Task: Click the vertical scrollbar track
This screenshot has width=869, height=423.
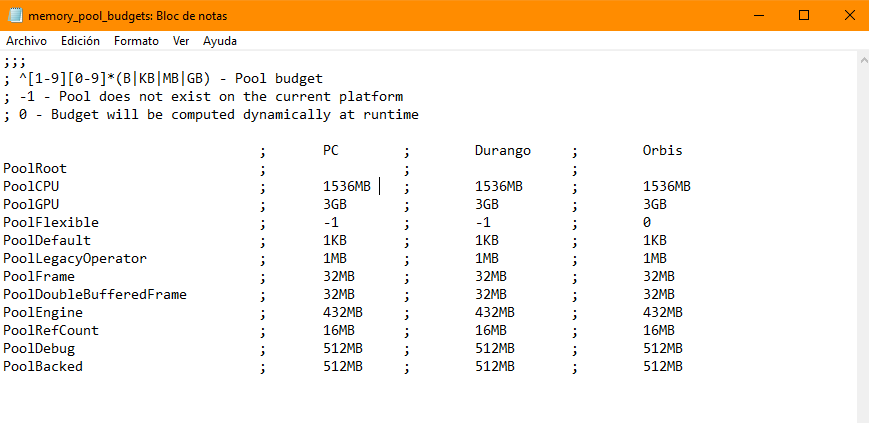Action: (861, 240)
